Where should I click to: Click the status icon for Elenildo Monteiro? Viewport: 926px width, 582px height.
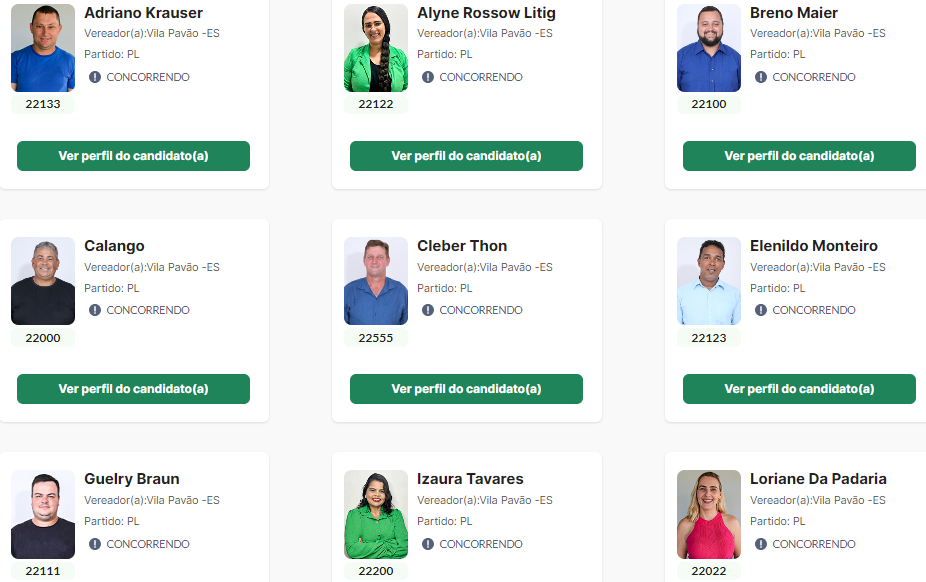pyautogui.click(x=761, y=310)
